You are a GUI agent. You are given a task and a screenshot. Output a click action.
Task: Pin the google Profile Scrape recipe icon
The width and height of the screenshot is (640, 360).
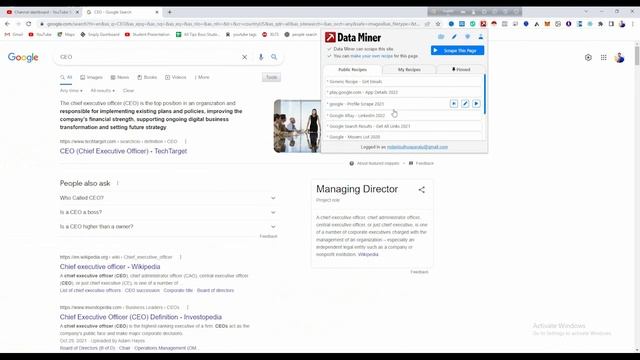tap(453, 104)
